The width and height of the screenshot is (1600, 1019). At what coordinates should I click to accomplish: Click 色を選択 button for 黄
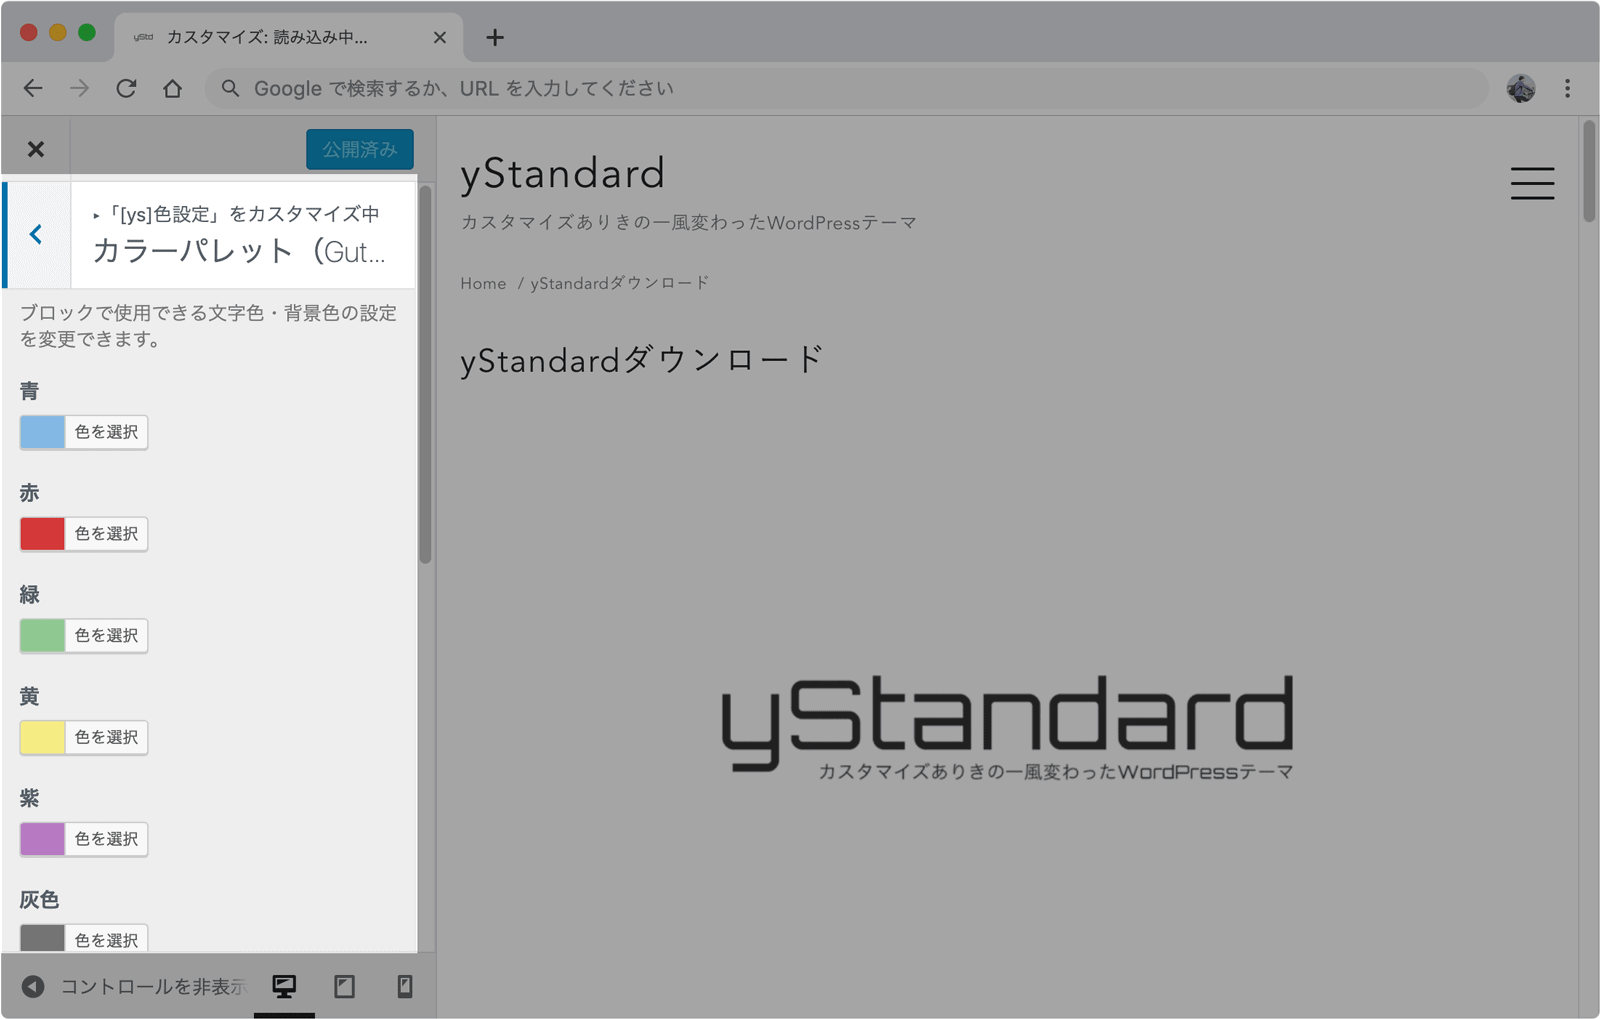(x=107, y=738)
